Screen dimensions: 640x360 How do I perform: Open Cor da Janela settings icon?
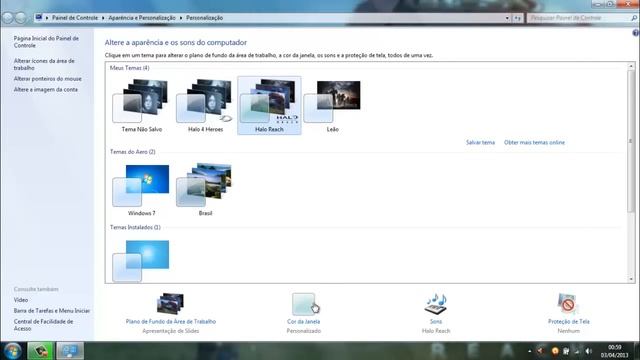[304, 304]
